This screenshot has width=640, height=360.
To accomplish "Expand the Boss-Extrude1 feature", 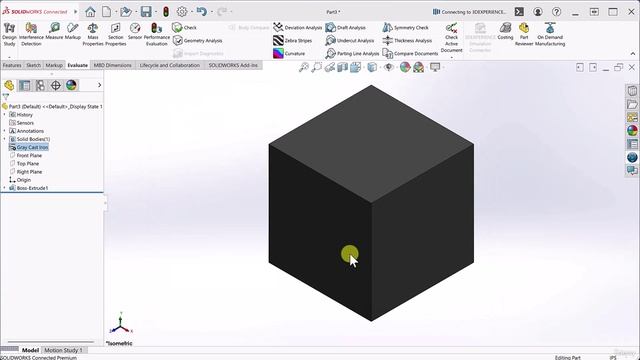I will click(4, 188).
